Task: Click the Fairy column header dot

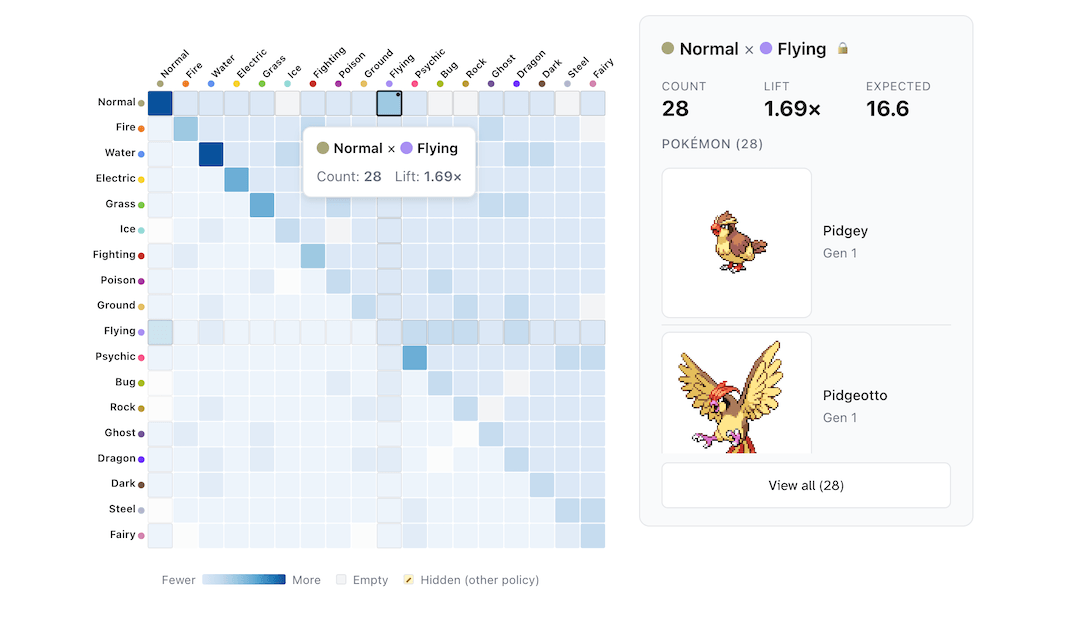Action: pyautogui.click(x=593, y=84)
